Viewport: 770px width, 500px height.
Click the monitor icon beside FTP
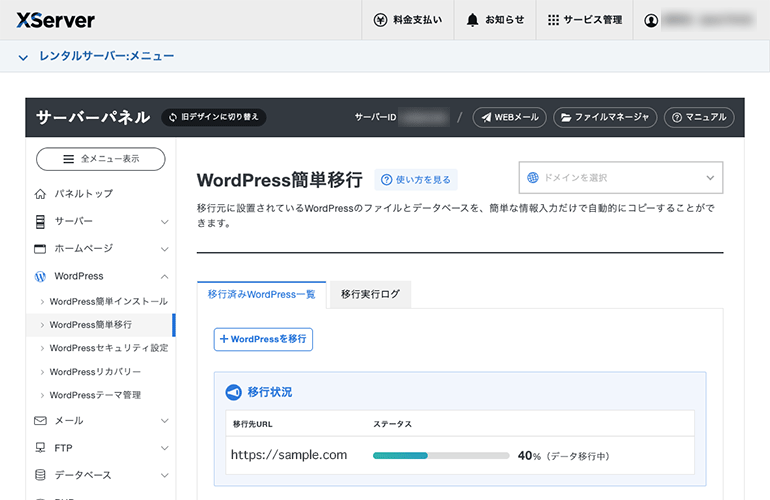(x=40, y=447)
